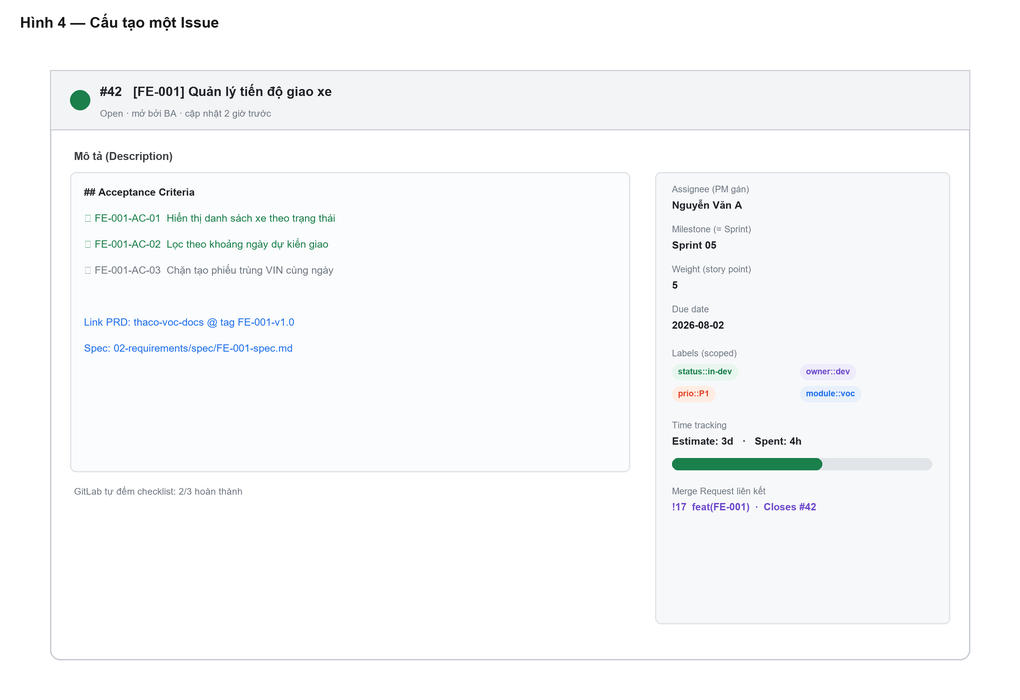The width and height of the screenshot is (1020, 700).
Task: Click the due date 2026-08-02
Action: tap(697, 325)
